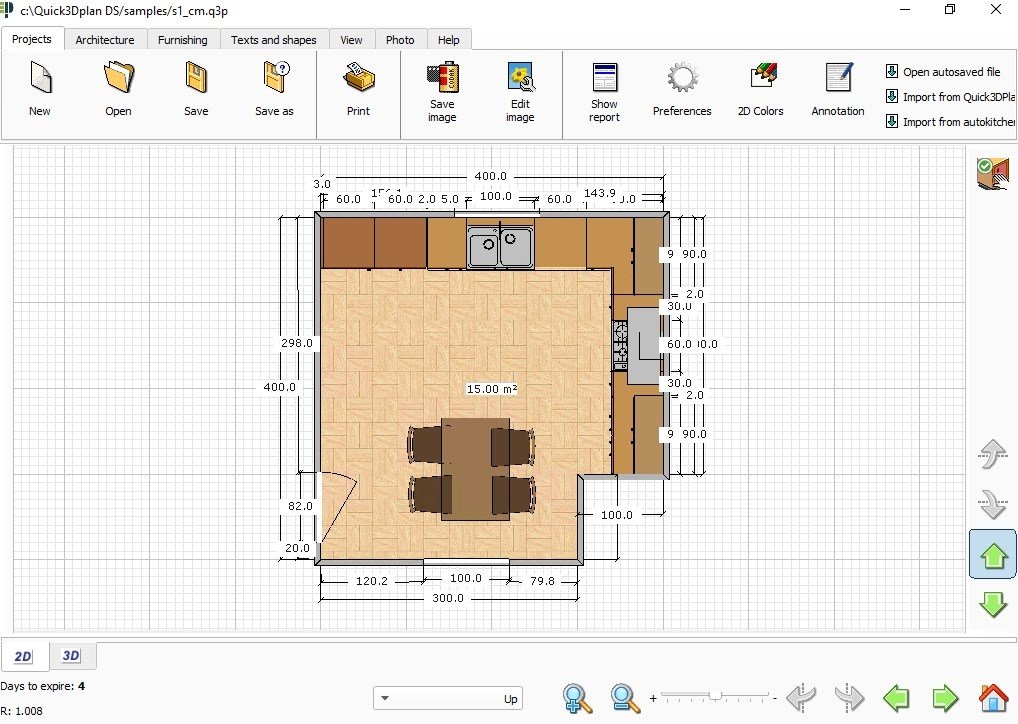
Task: Click the zoom out magnifier icon
Action: coord(625,698)
